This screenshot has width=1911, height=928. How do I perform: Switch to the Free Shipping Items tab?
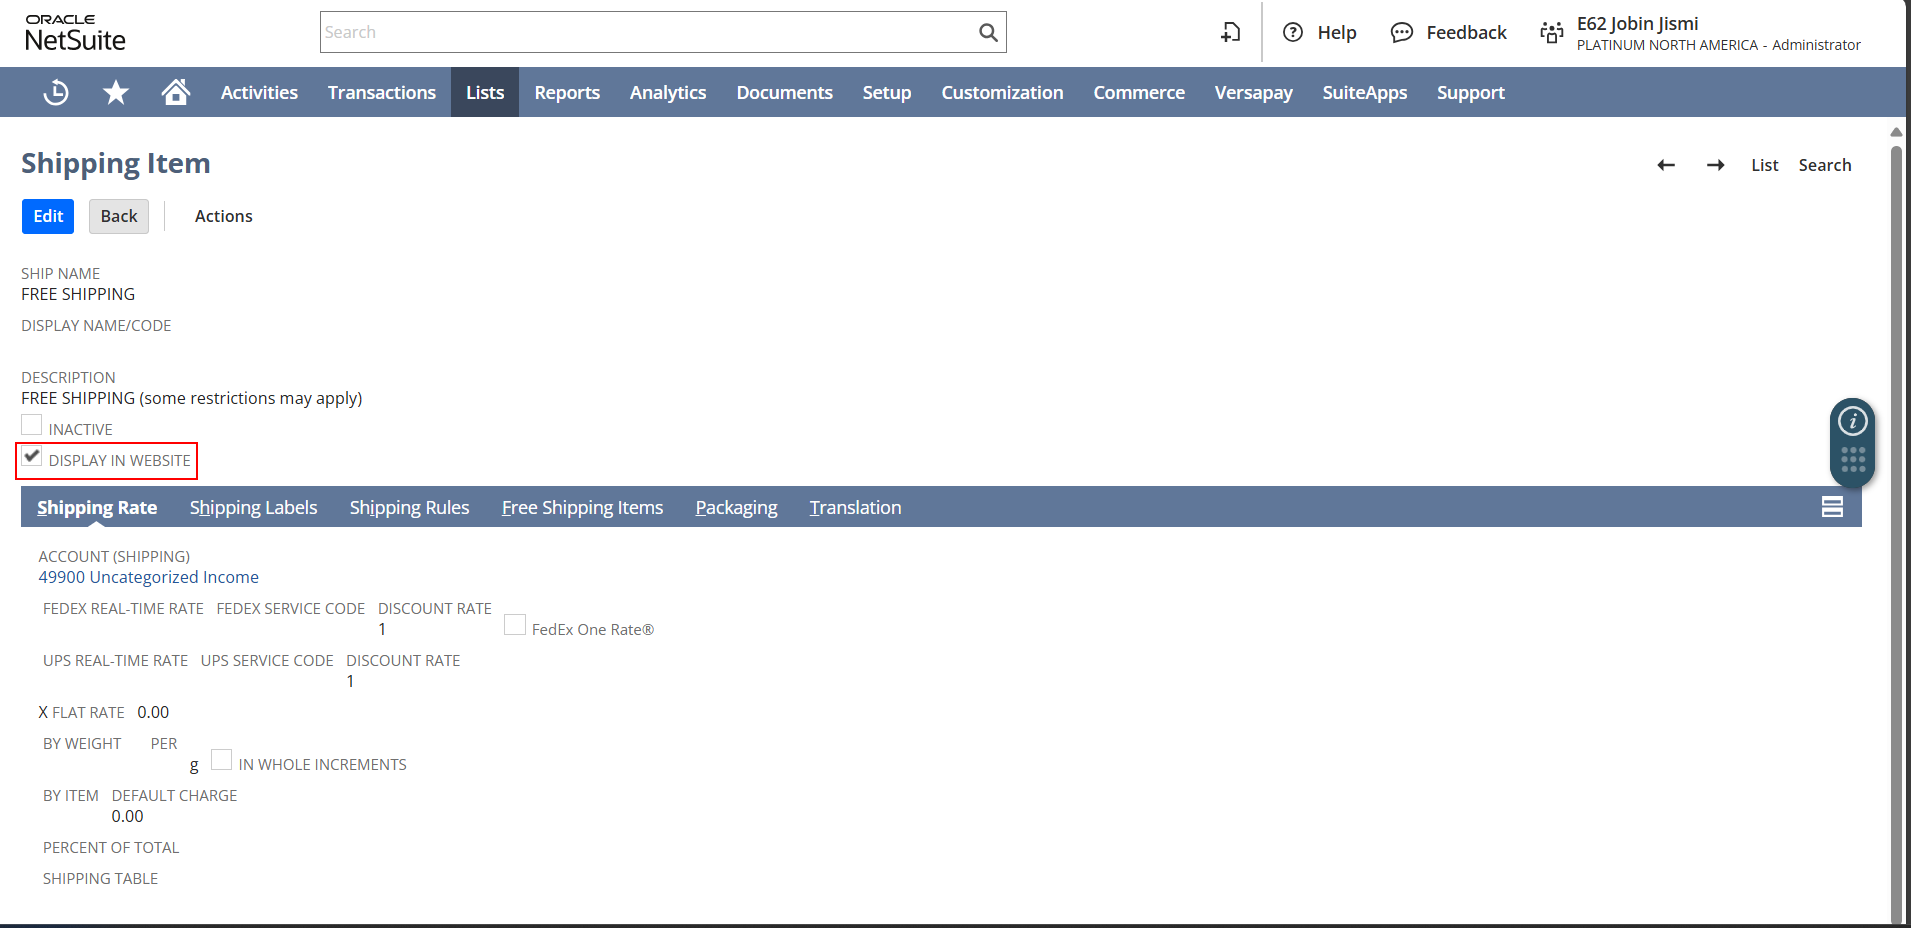click(x=582, y=508)
